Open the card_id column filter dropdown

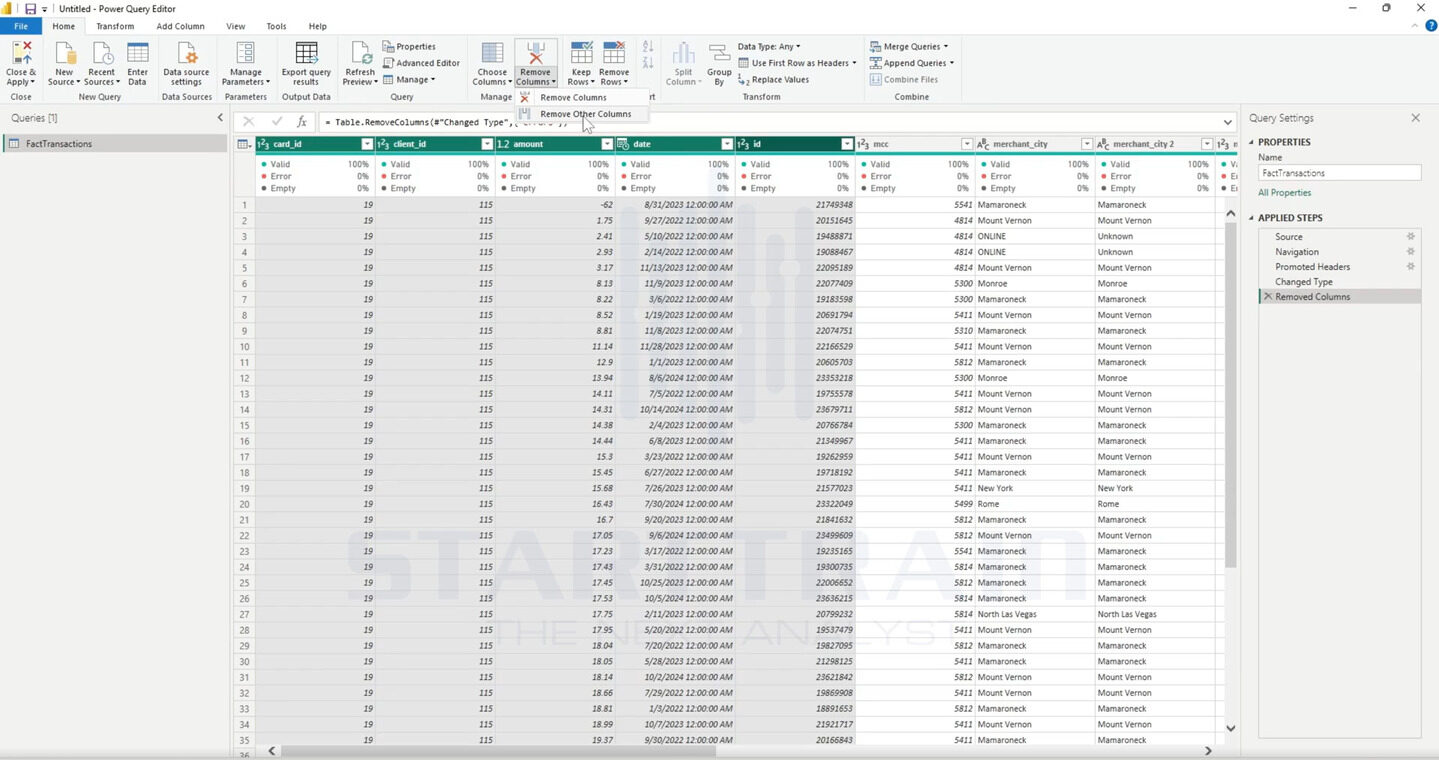[x=367, y=144]
